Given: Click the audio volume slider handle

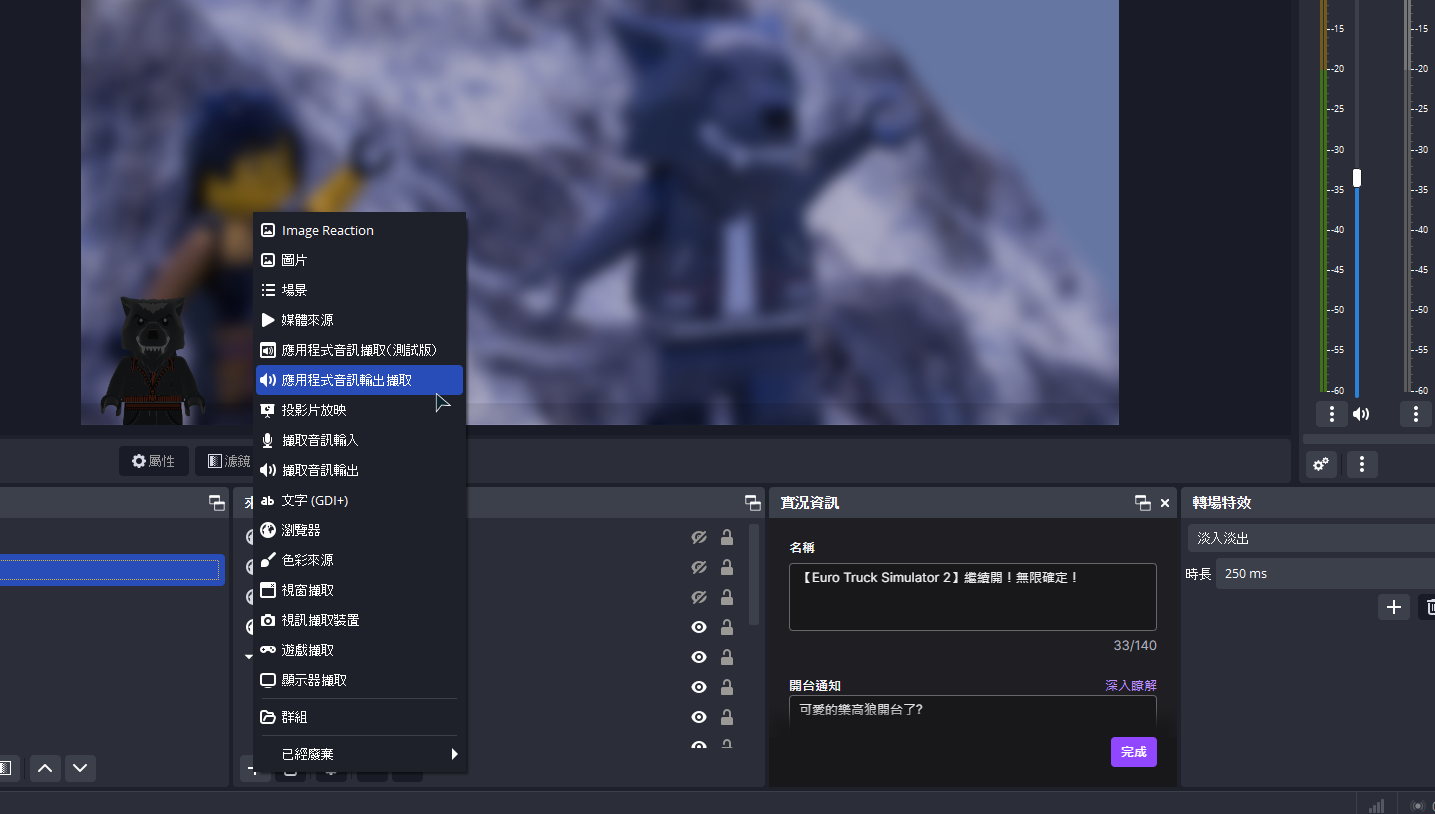Looking at the screenshot, I should click(1357, 178).
